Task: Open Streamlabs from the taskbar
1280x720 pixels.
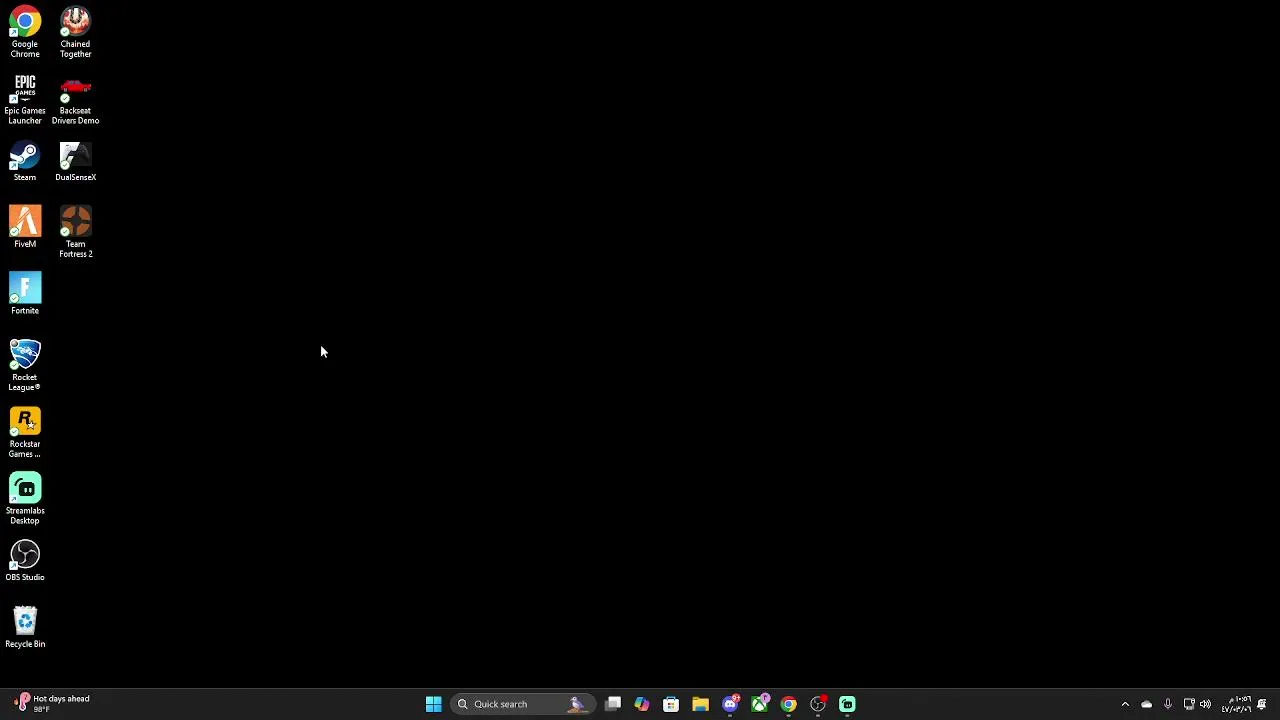Action: pos(847,704)
